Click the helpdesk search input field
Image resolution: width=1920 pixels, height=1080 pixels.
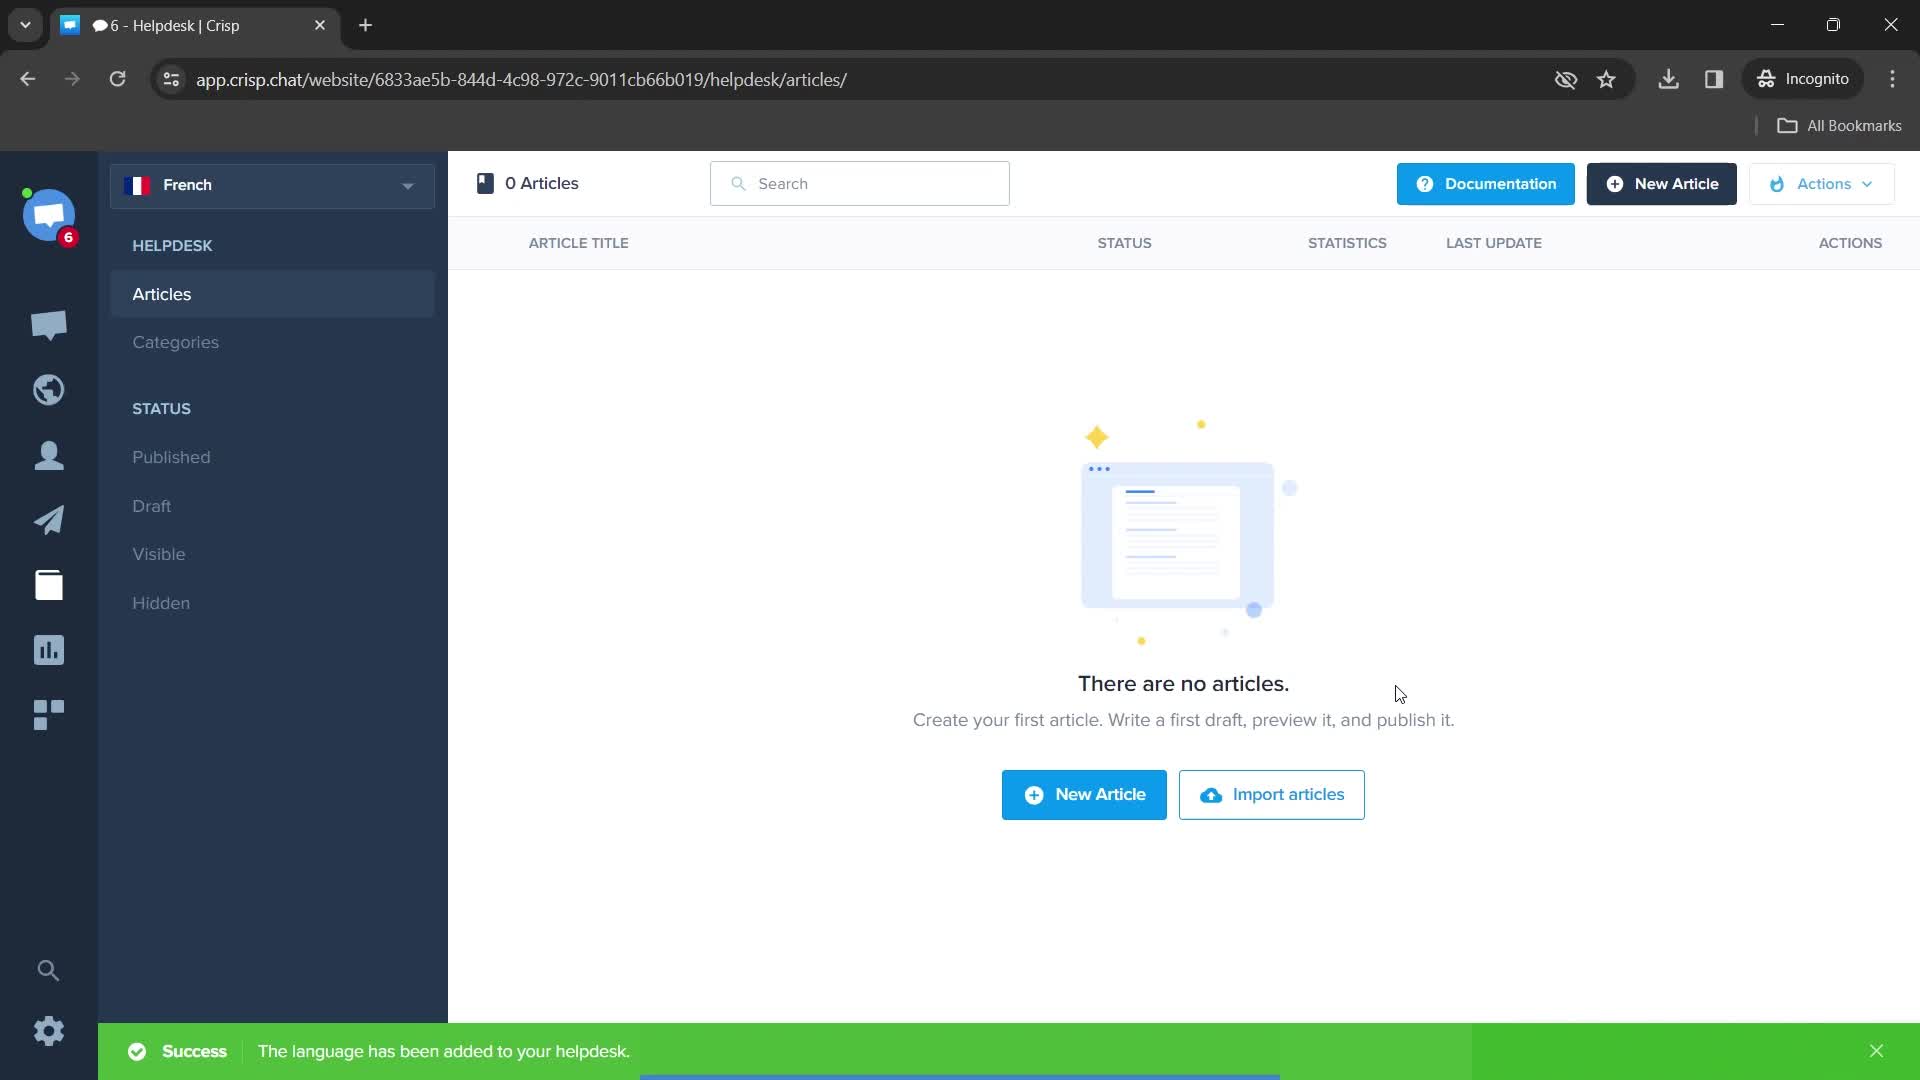(x=860, y=183)
